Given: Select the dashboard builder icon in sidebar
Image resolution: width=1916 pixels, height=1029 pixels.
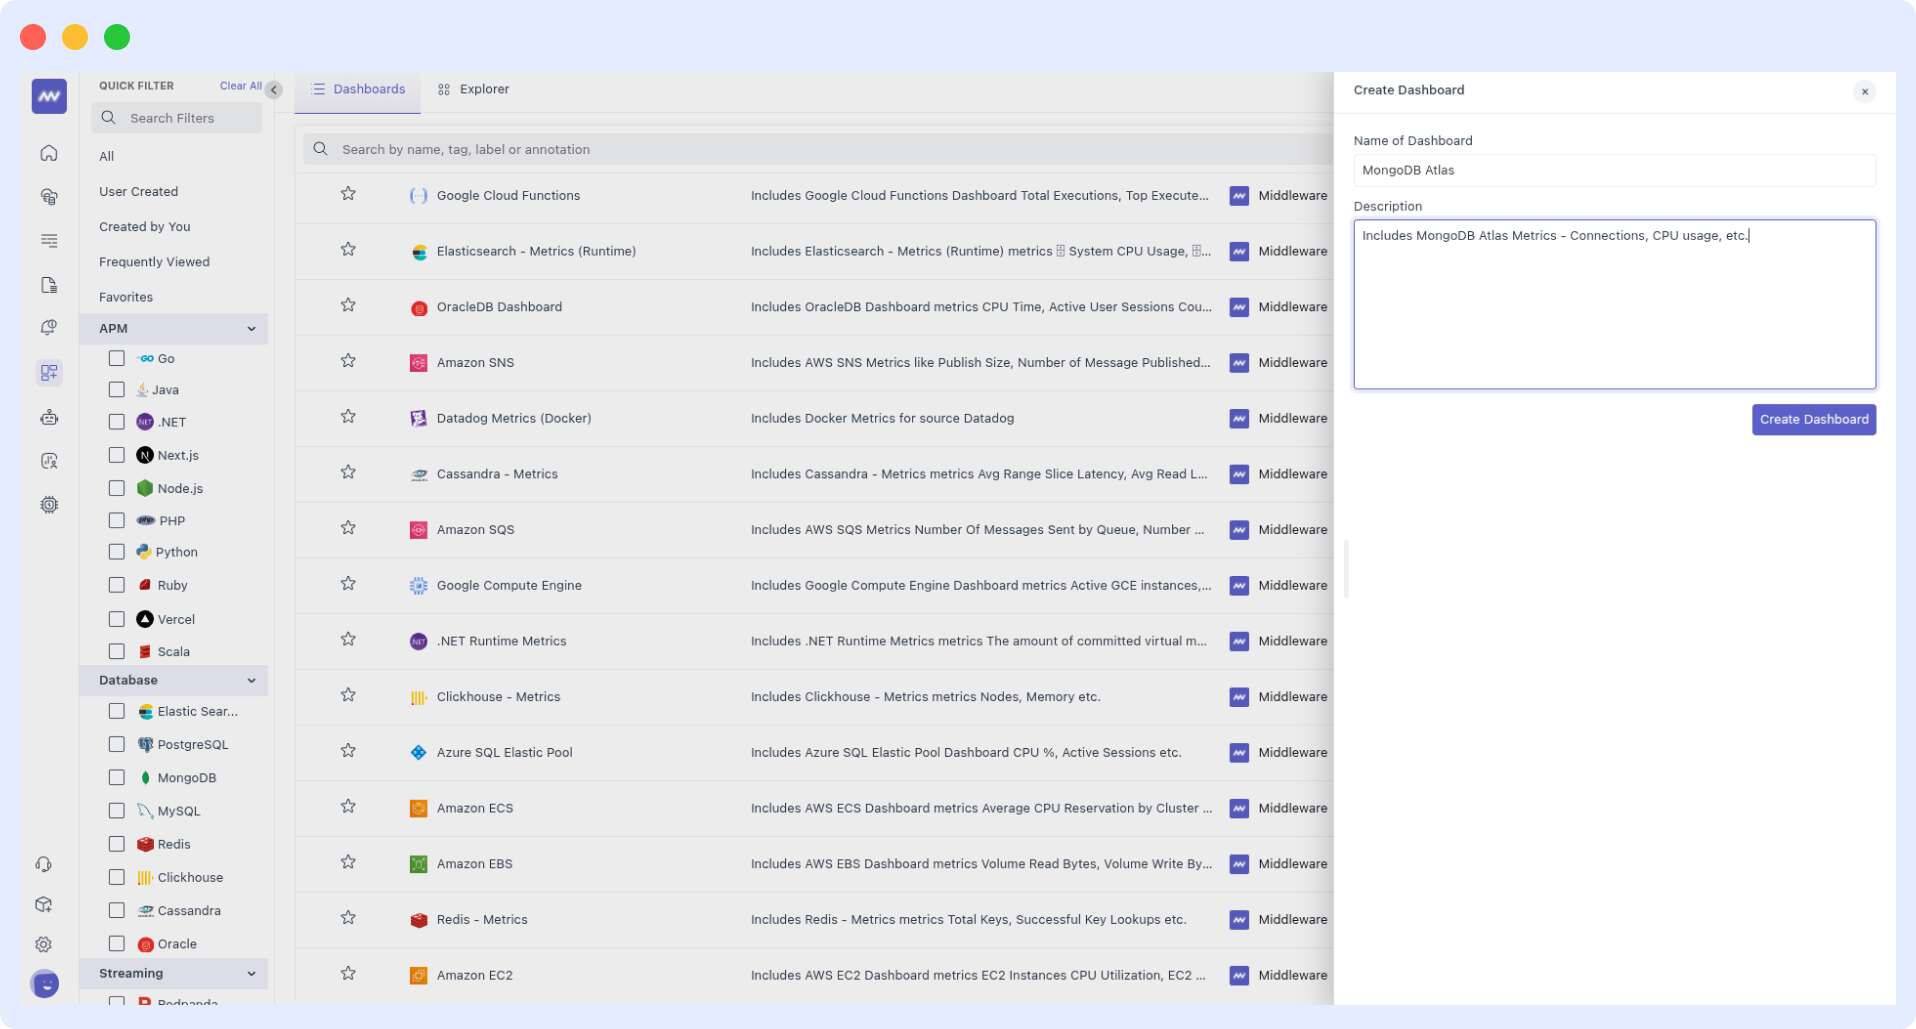Looking at the screenshot, I should 48,372.
